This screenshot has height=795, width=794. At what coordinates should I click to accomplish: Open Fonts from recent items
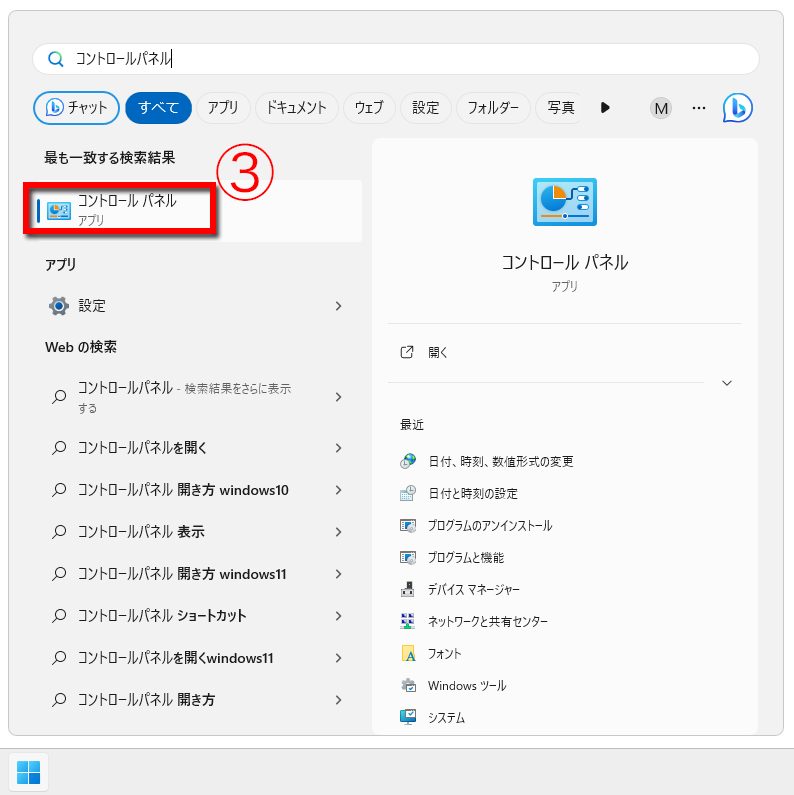point(444,654)
